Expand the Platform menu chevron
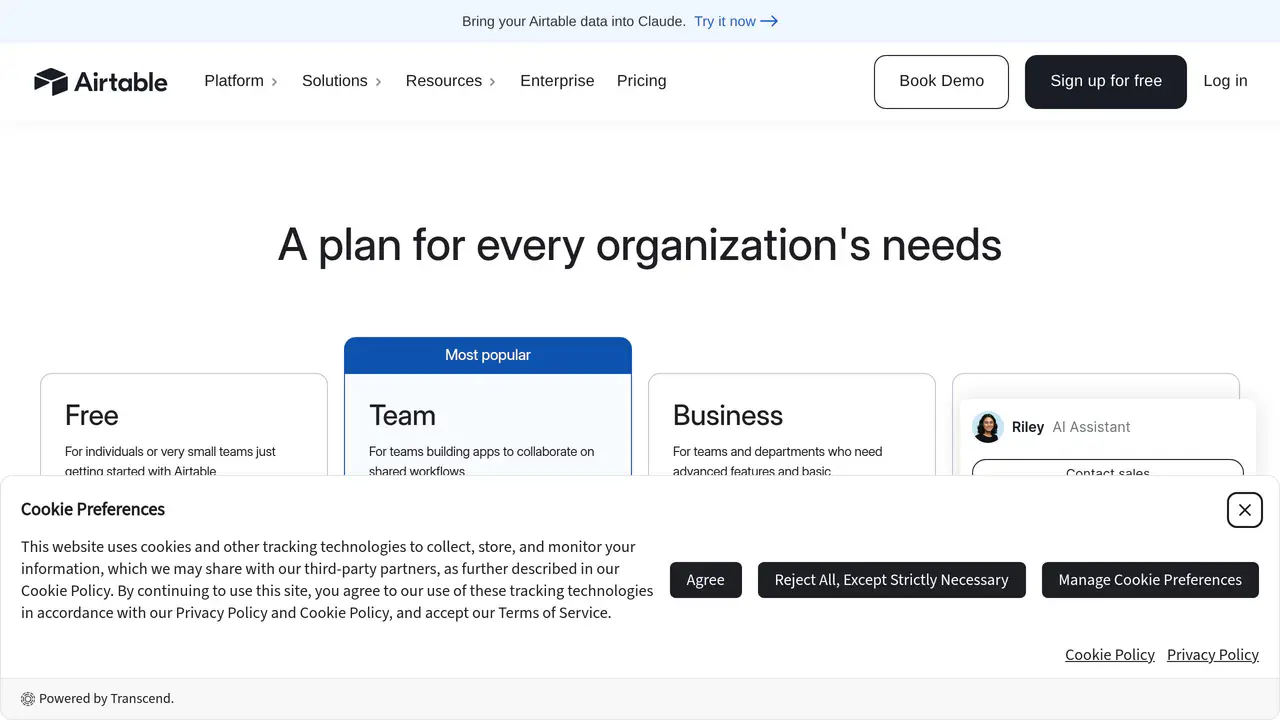The image size is (1280, 720). 274,82
